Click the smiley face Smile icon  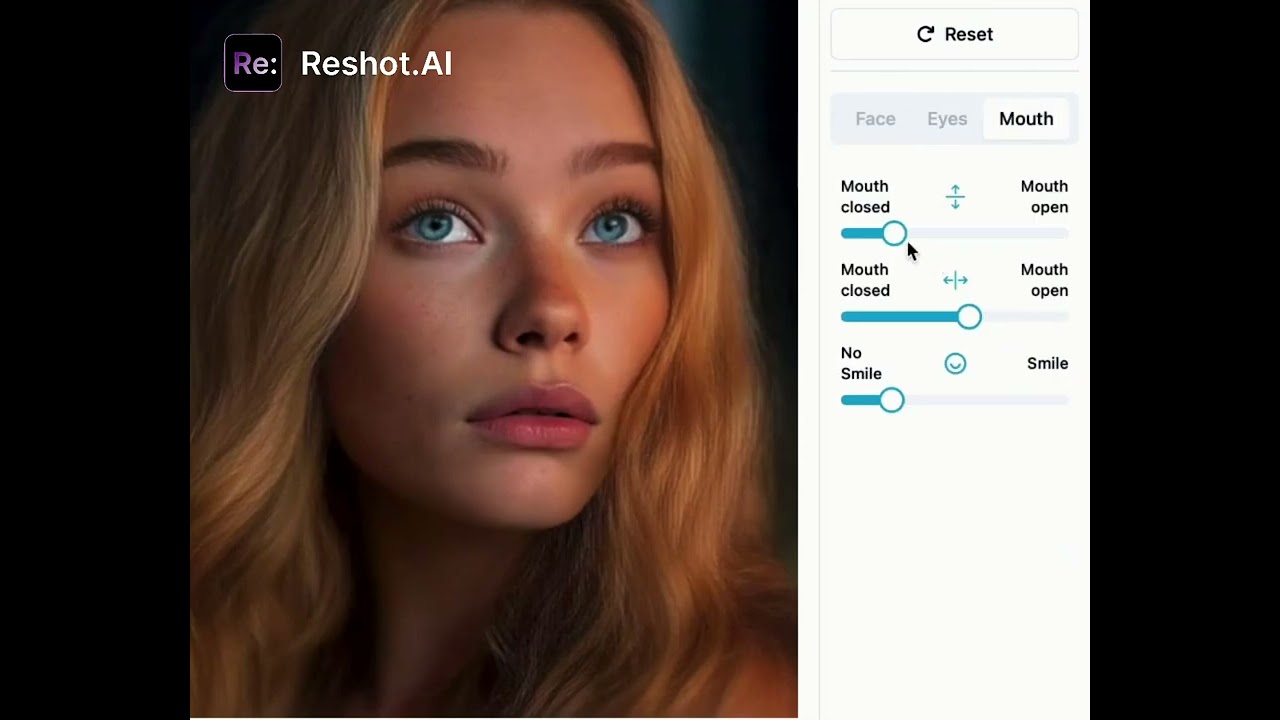(955, 363)
